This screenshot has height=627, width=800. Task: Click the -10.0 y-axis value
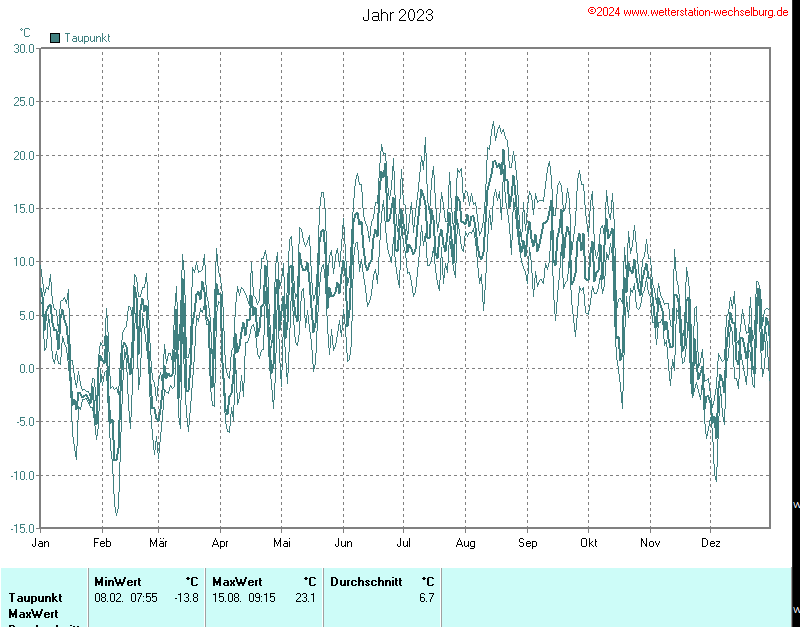click(x=23, y=475)
